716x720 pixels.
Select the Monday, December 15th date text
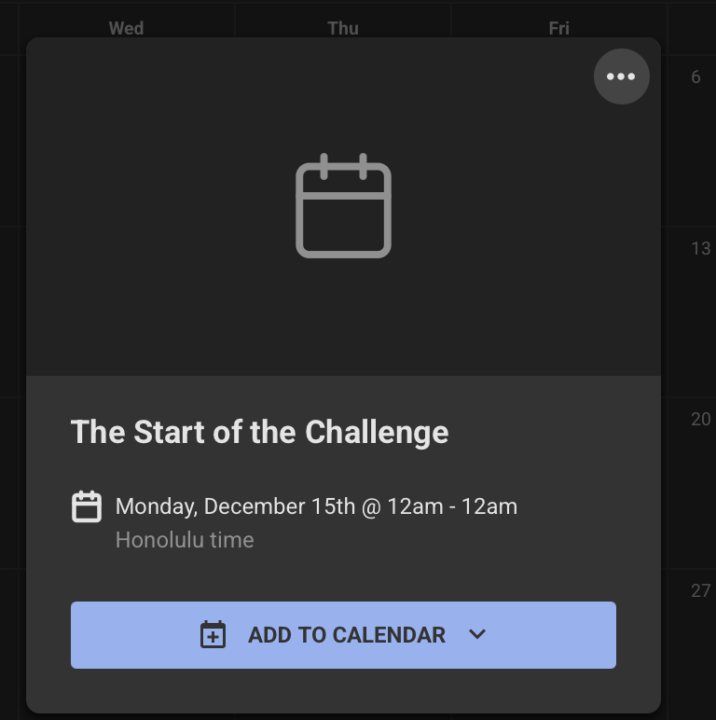(x=234, y=506)
